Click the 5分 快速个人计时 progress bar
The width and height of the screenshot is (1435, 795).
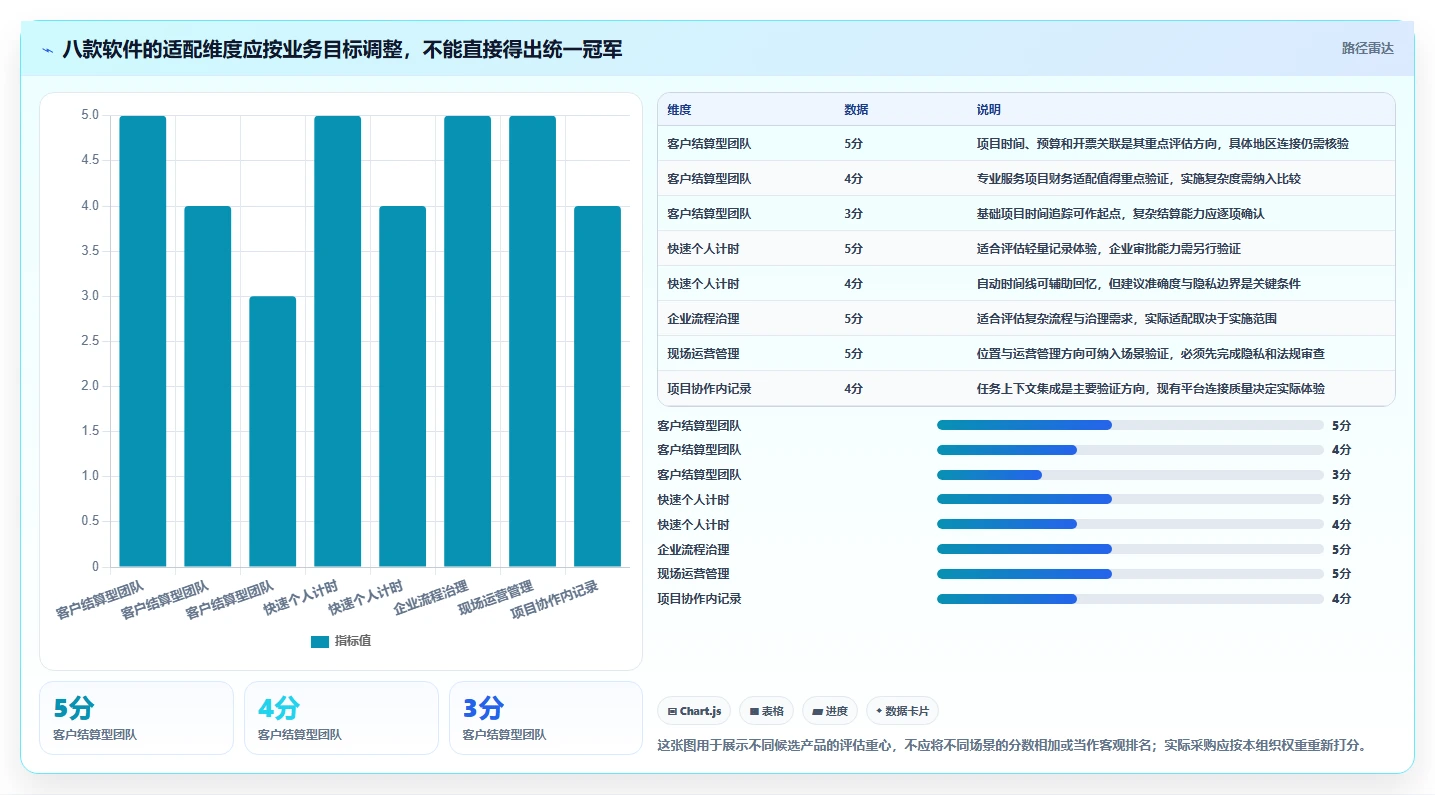1130,499
